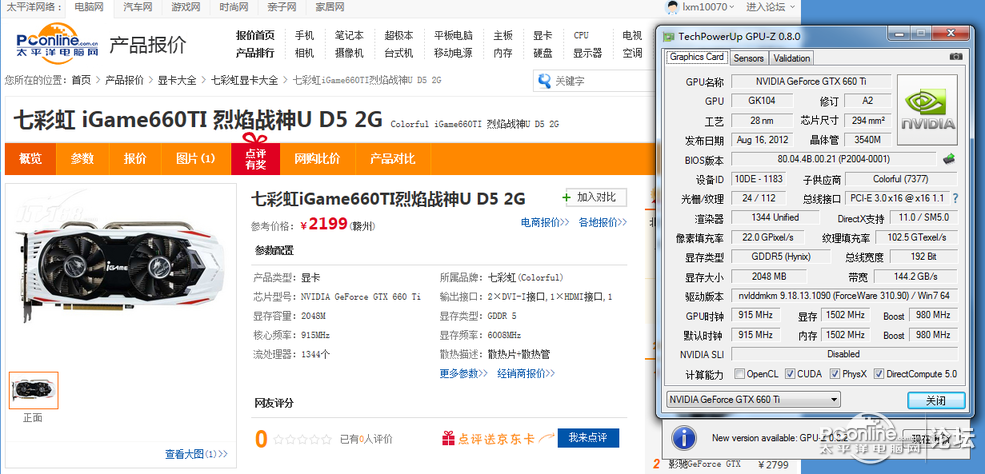Open the 报价 product tab
This screenshot has height=474, width=985.
point(135,159)
